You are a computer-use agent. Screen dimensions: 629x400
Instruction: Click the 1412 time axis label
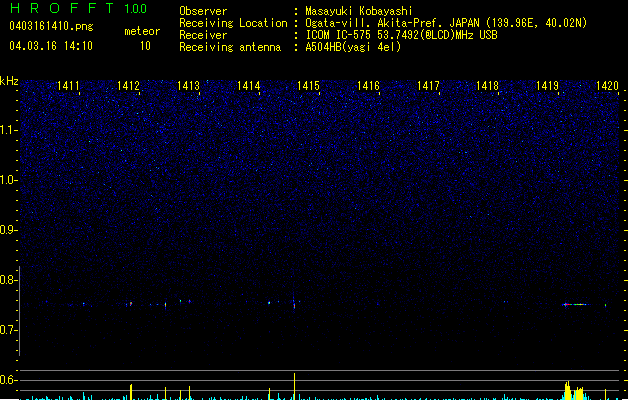(128, 86)
